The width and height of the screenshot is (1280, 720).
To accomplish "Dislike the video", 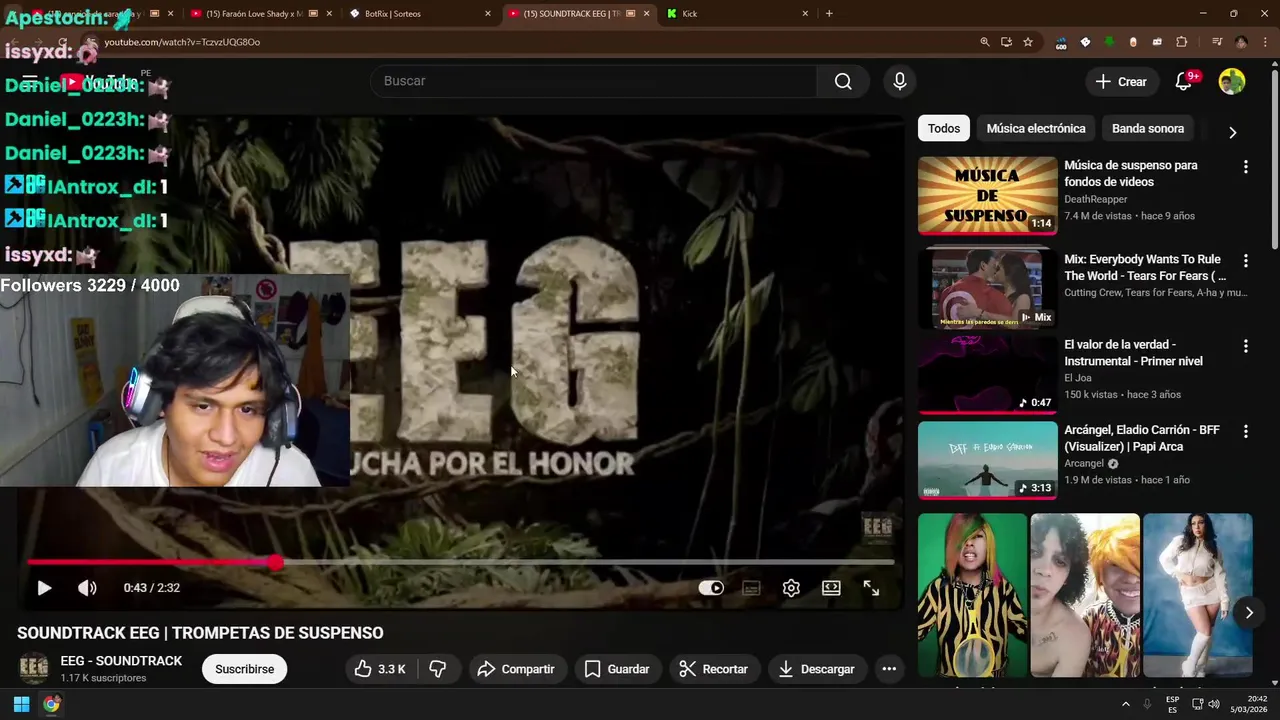I will point(437,669).
